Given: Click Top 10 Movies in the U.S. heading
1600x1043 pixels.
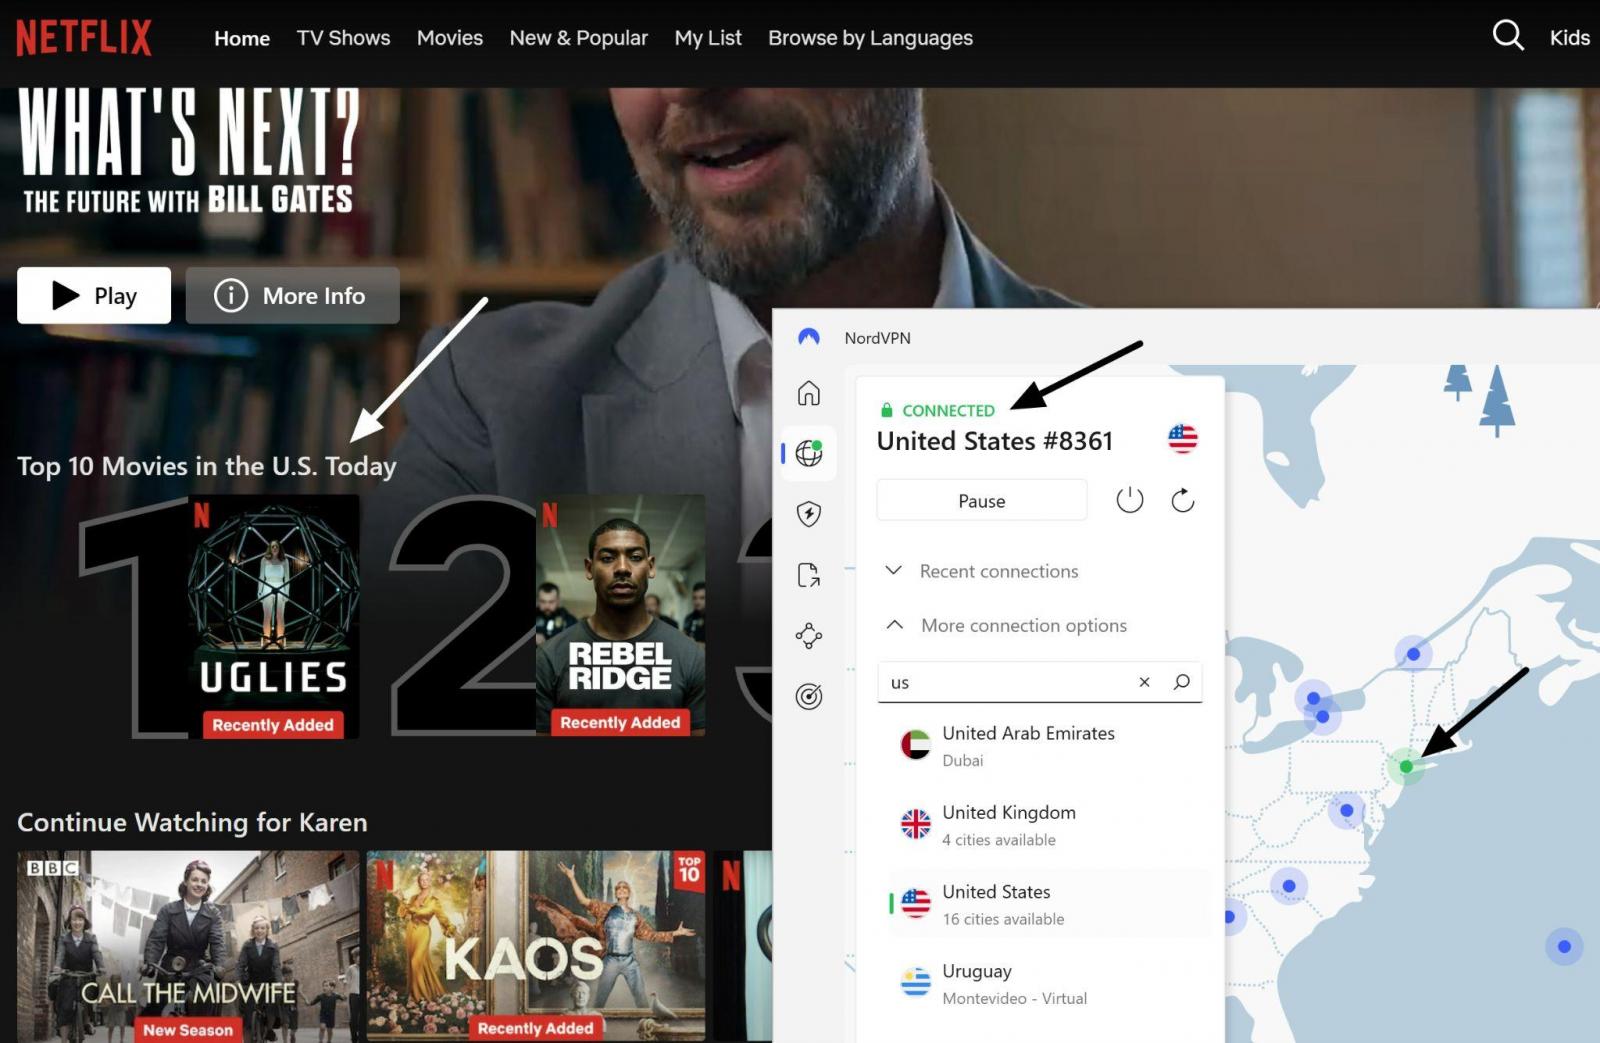Looking at the screenshot, I should pos(207,466).
